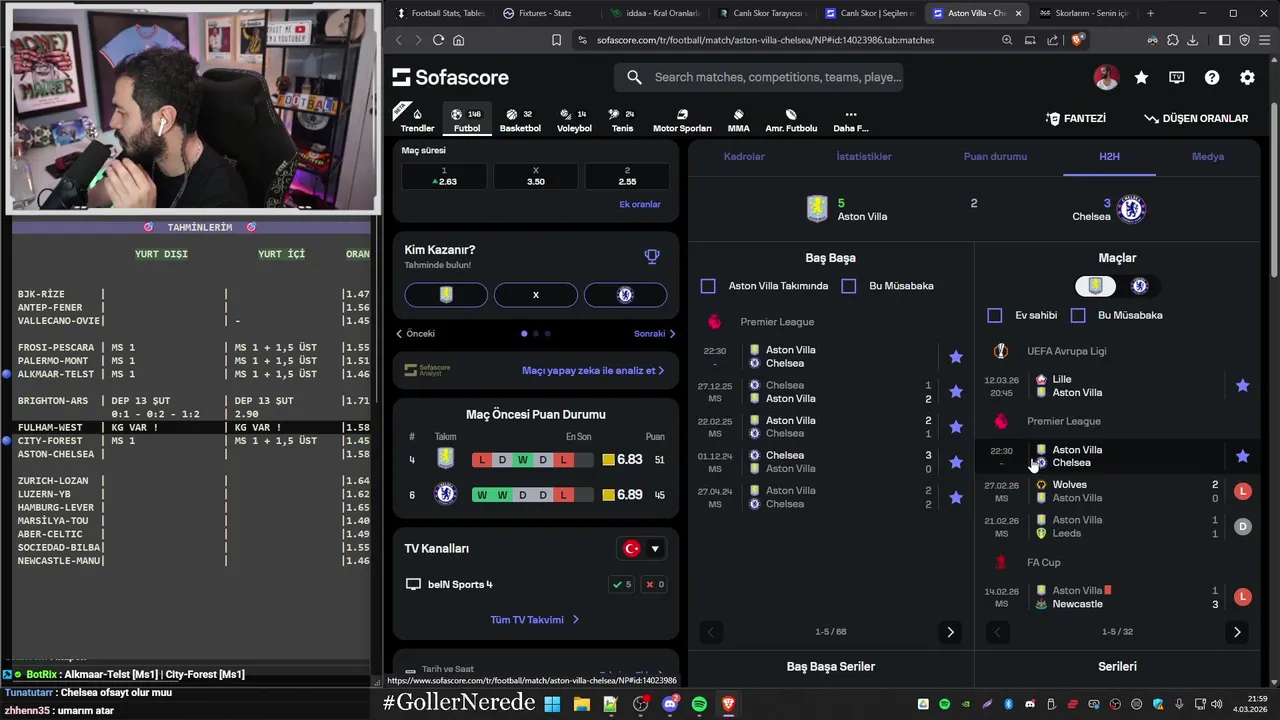Open new browser tab
Image resolution: width=1280 pixels, height=720 pixels.
tap(1150, 13)
